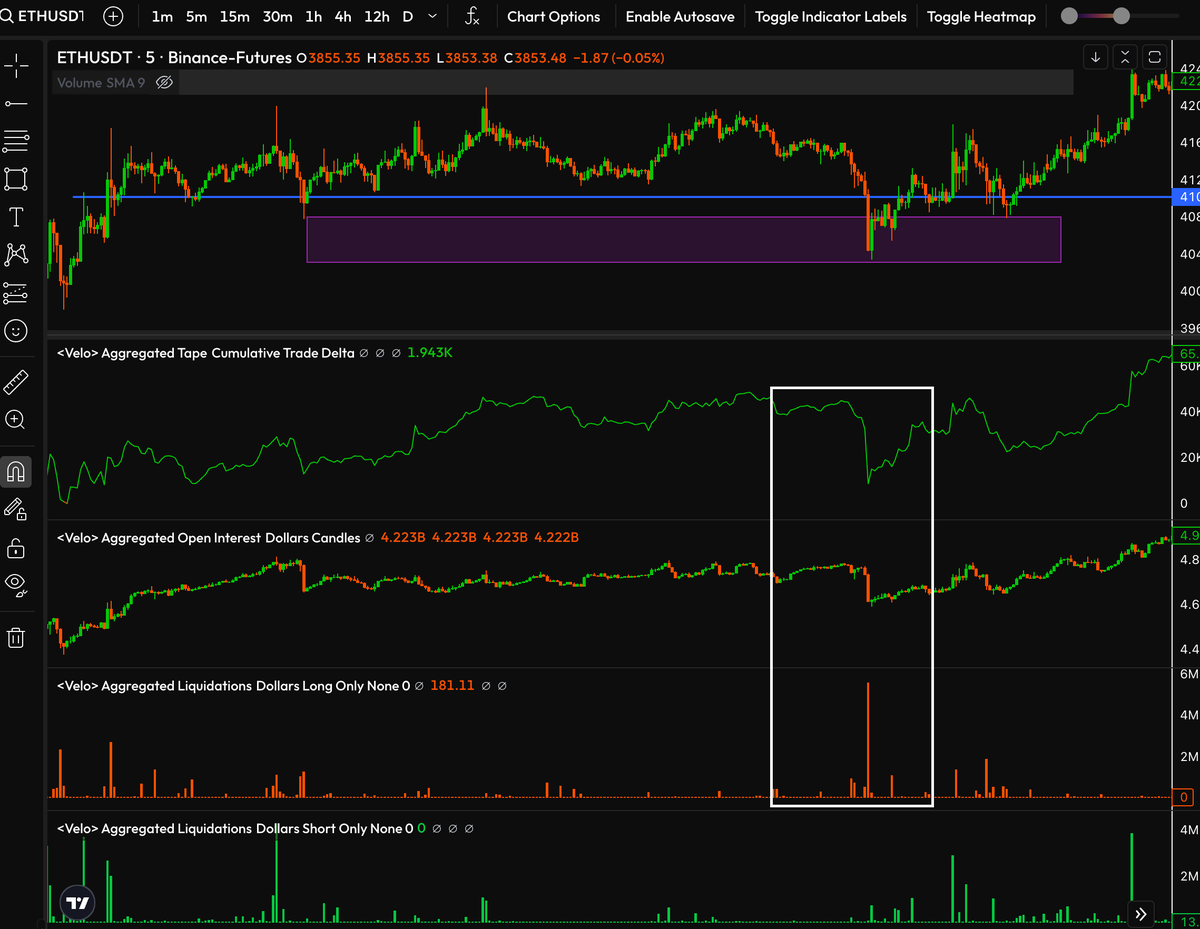Click the double-chevron scroll to latest button
Viewport: 1200px width, 929px height.
click(1141, 913)
